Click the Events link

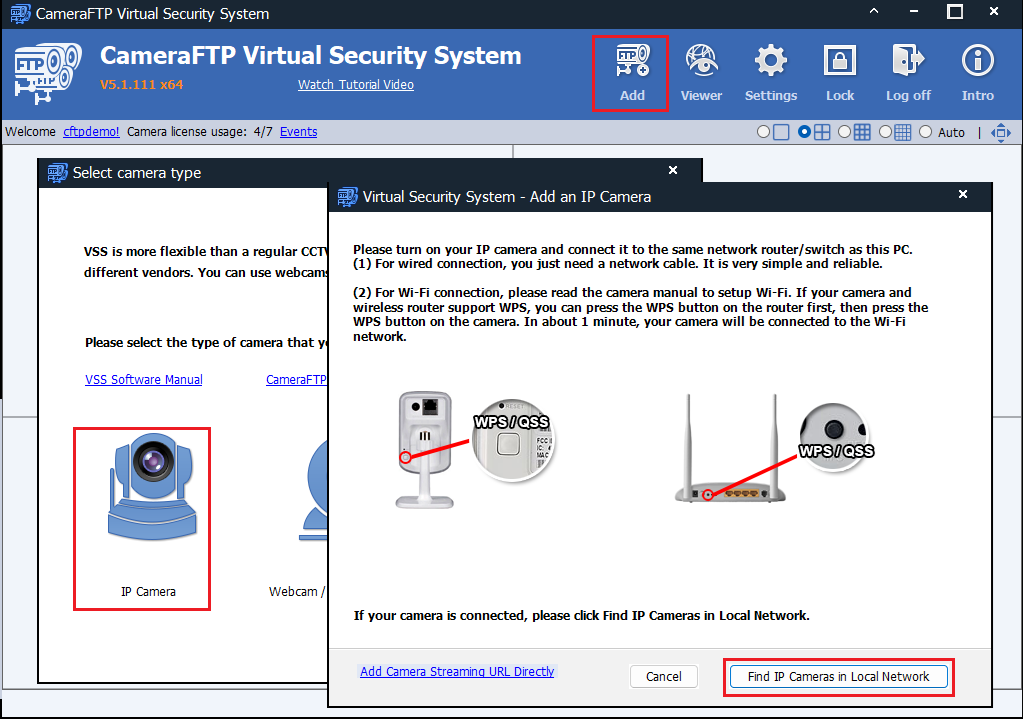coord(298,132)
